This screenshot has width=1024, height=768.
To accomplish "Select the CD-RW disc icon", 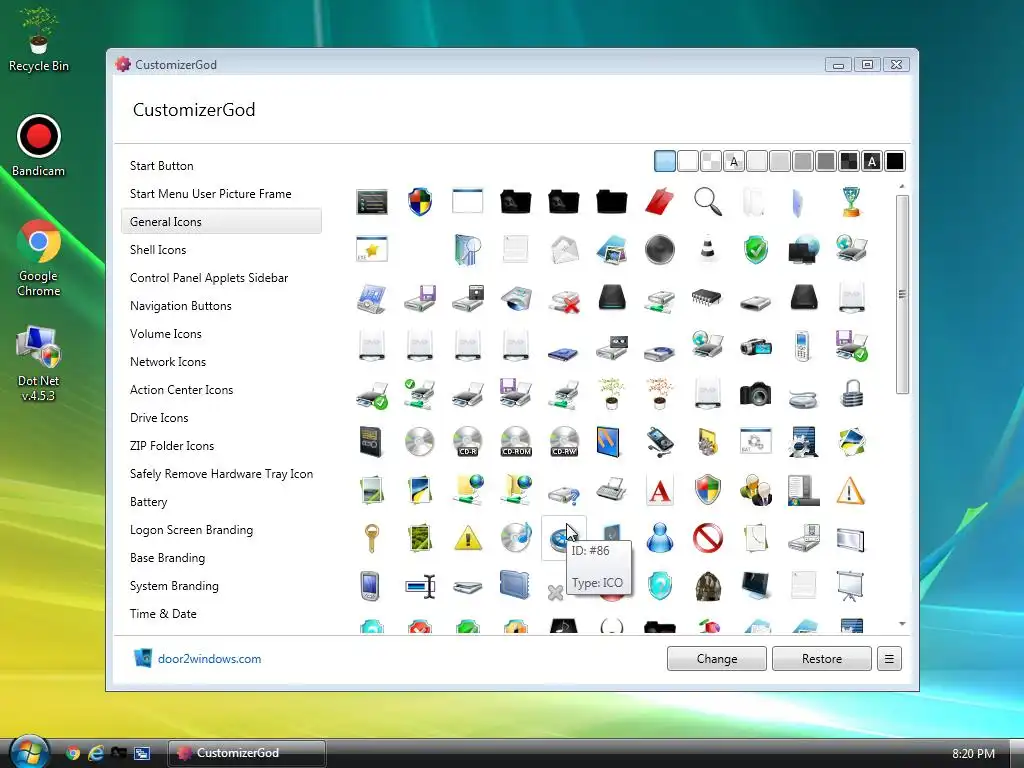I will 564,442.
